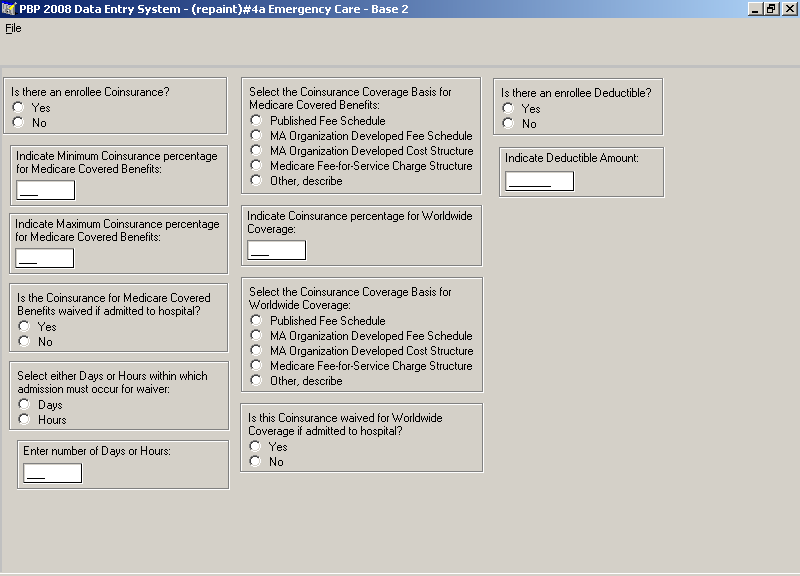Select the Hours option for waiver admission
This screenshot has height=576, width=800.
[24, 419]
